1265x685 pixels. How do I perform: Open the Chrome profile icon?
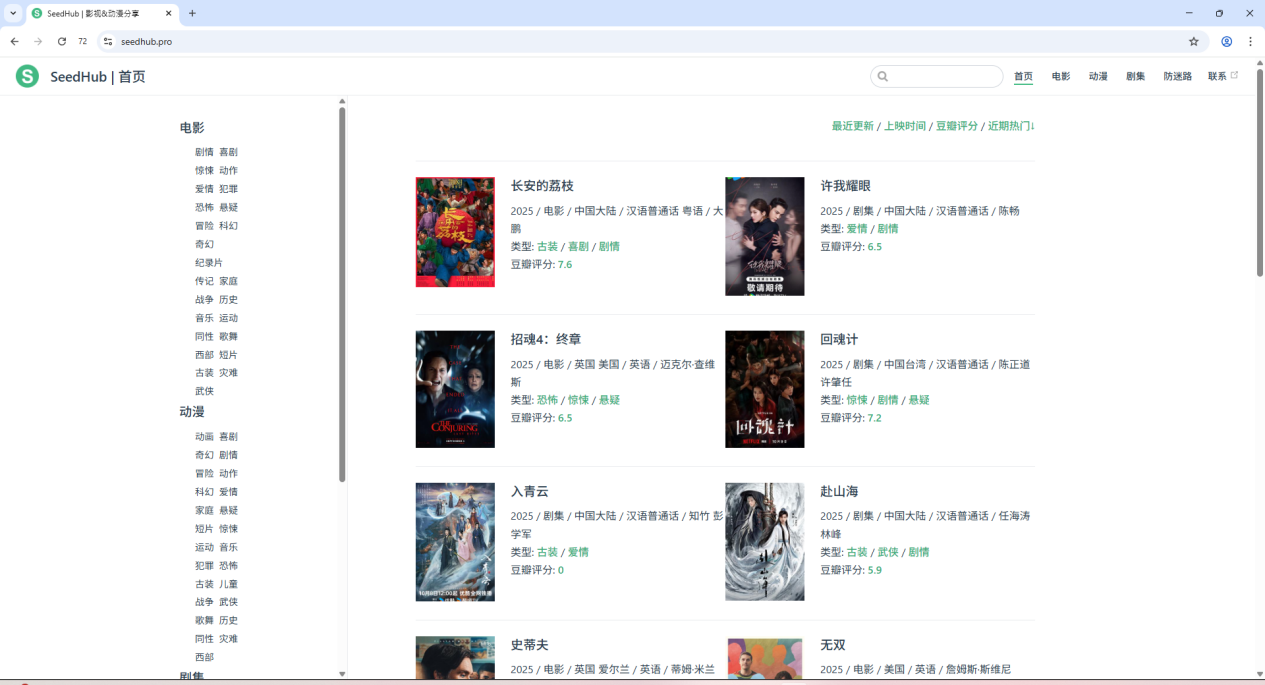point(1226,41)
